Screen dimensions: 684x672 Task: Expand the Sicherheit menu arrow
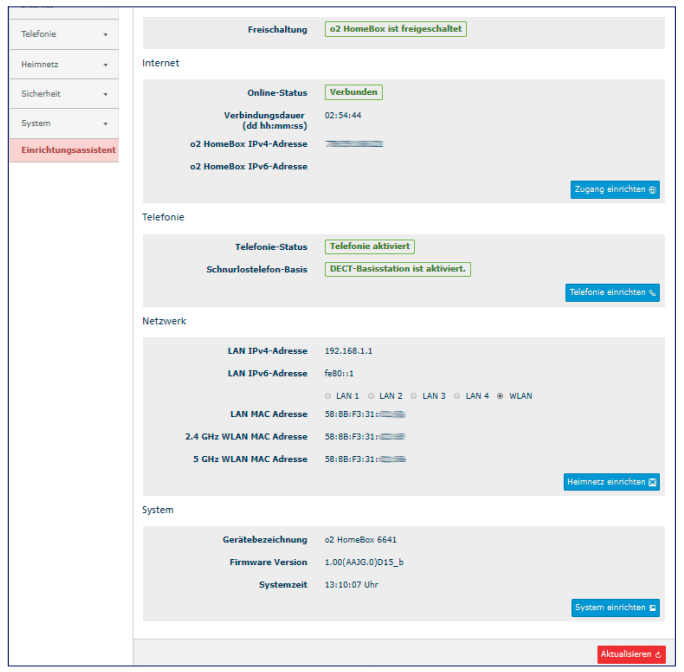(105, 95)
